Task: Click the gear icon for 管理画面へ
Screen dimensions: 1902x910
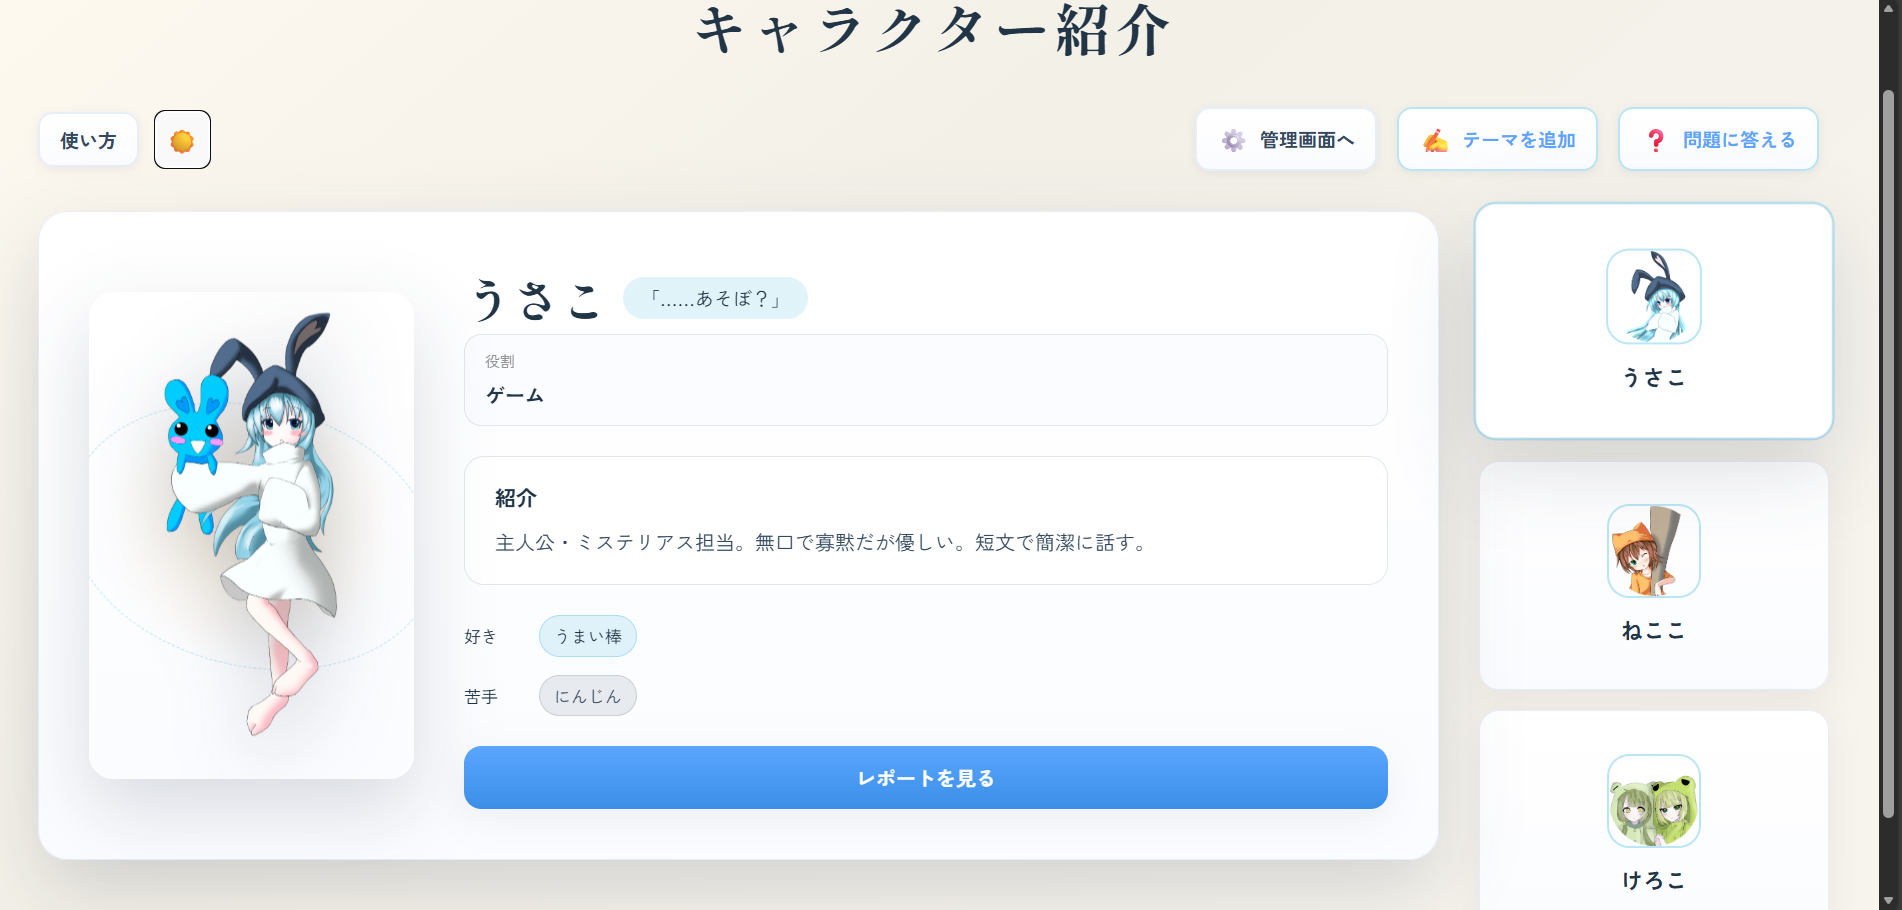Action: point(1233,140)
